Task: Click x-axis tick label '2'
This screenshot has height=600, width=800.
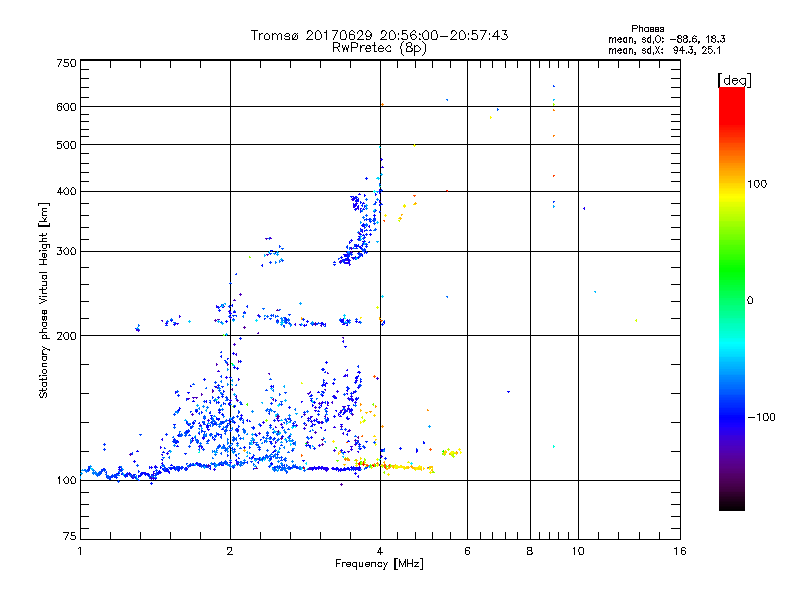Action: (230, 551)
